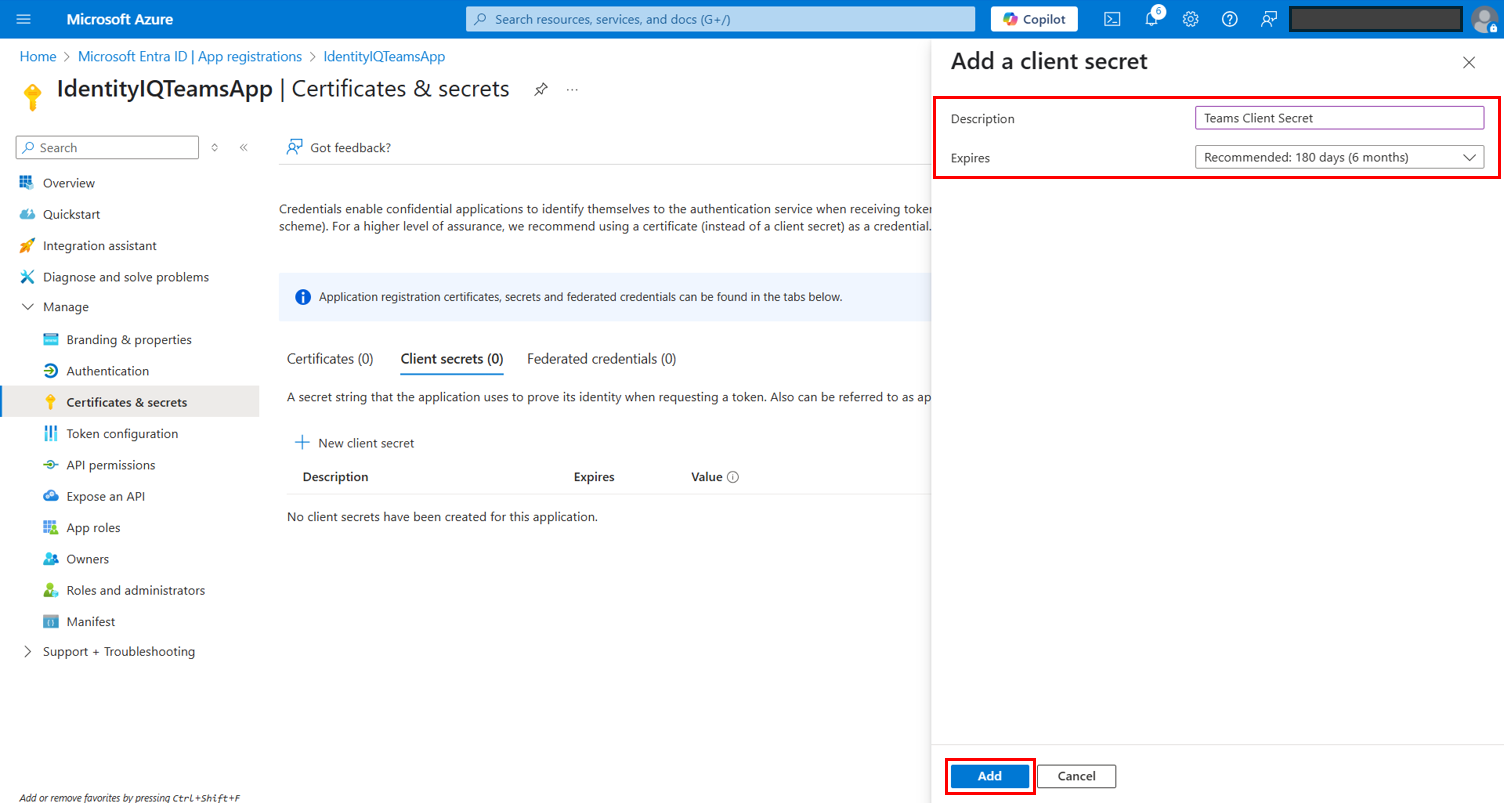The width and height of the screenshot is (1506, 803).
Task: Collapse the left navigation pane
Action: click(243, 148)
